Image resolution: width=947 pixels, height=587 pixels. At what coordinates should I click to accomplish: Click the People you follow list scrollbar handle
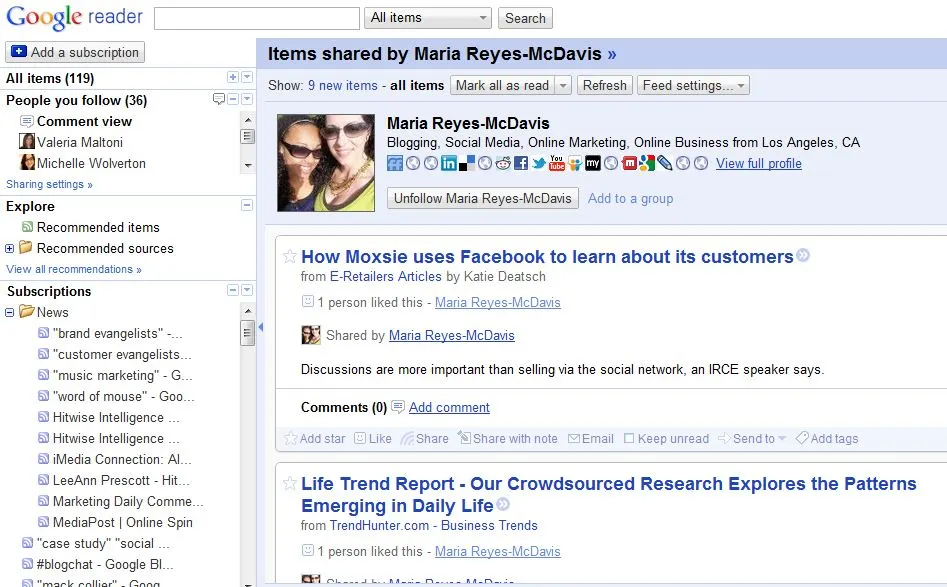point(247,136)
